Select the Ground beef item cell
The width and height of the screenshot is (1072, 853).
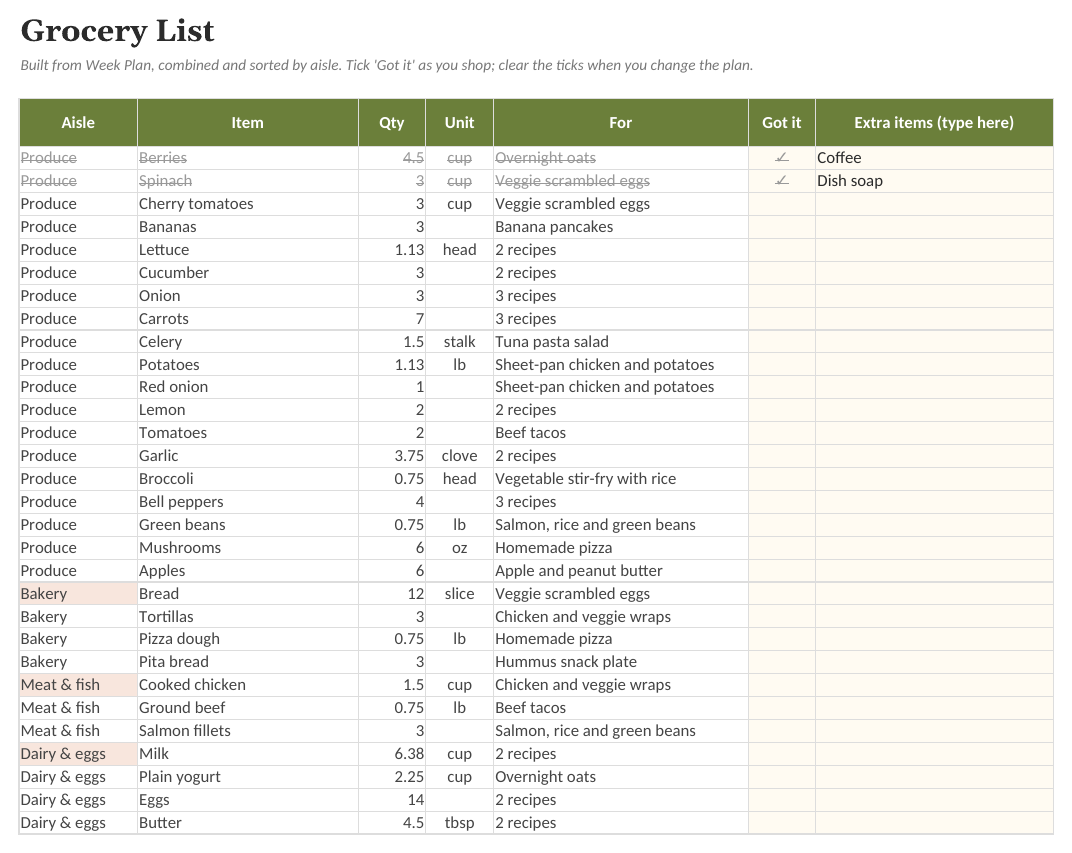[247, 708]
